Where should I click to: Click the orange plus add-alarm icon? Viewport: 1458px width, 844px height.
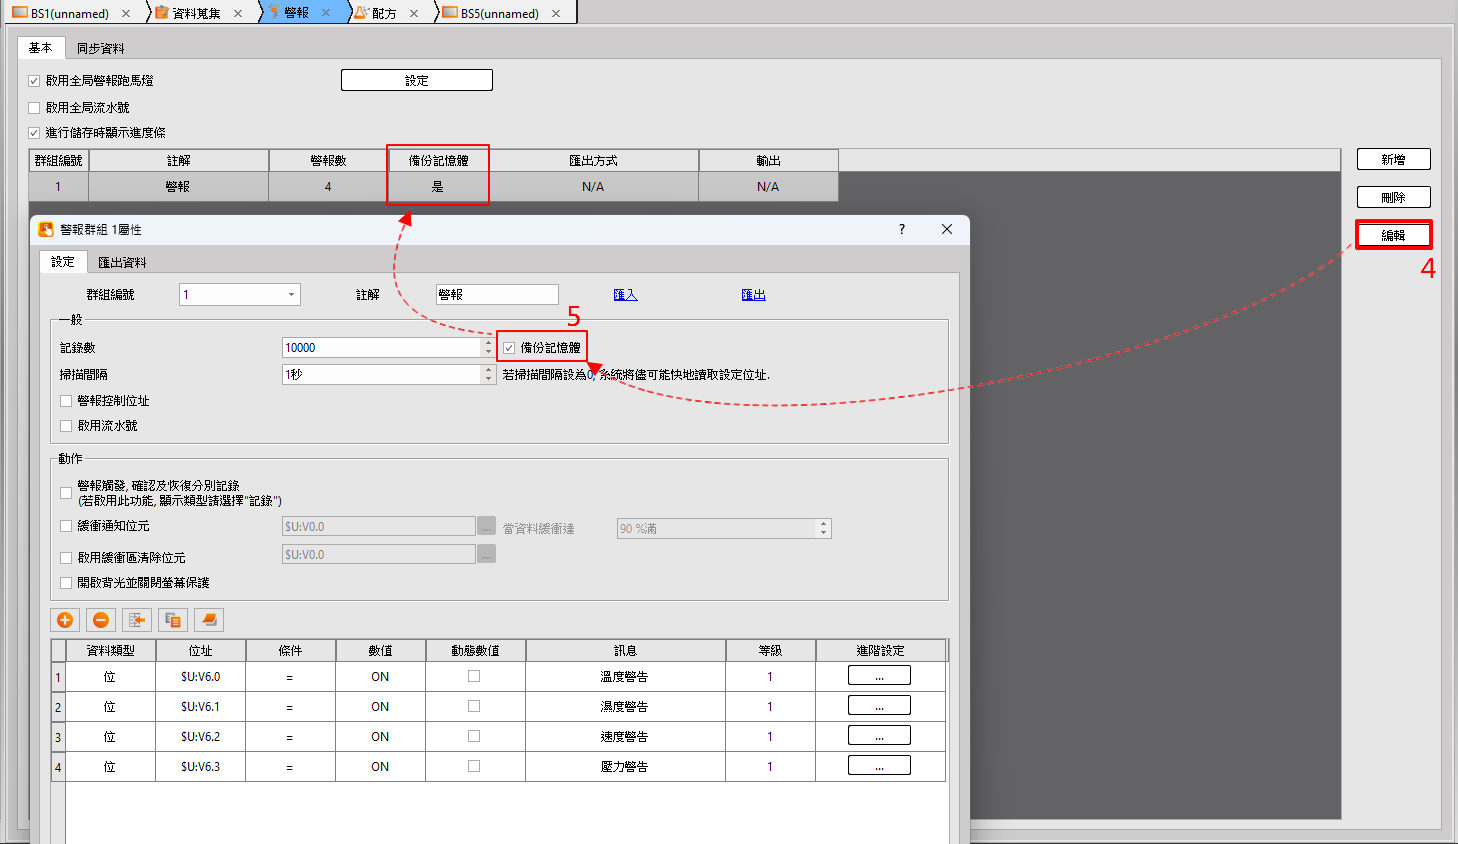(x=65, y=620)
